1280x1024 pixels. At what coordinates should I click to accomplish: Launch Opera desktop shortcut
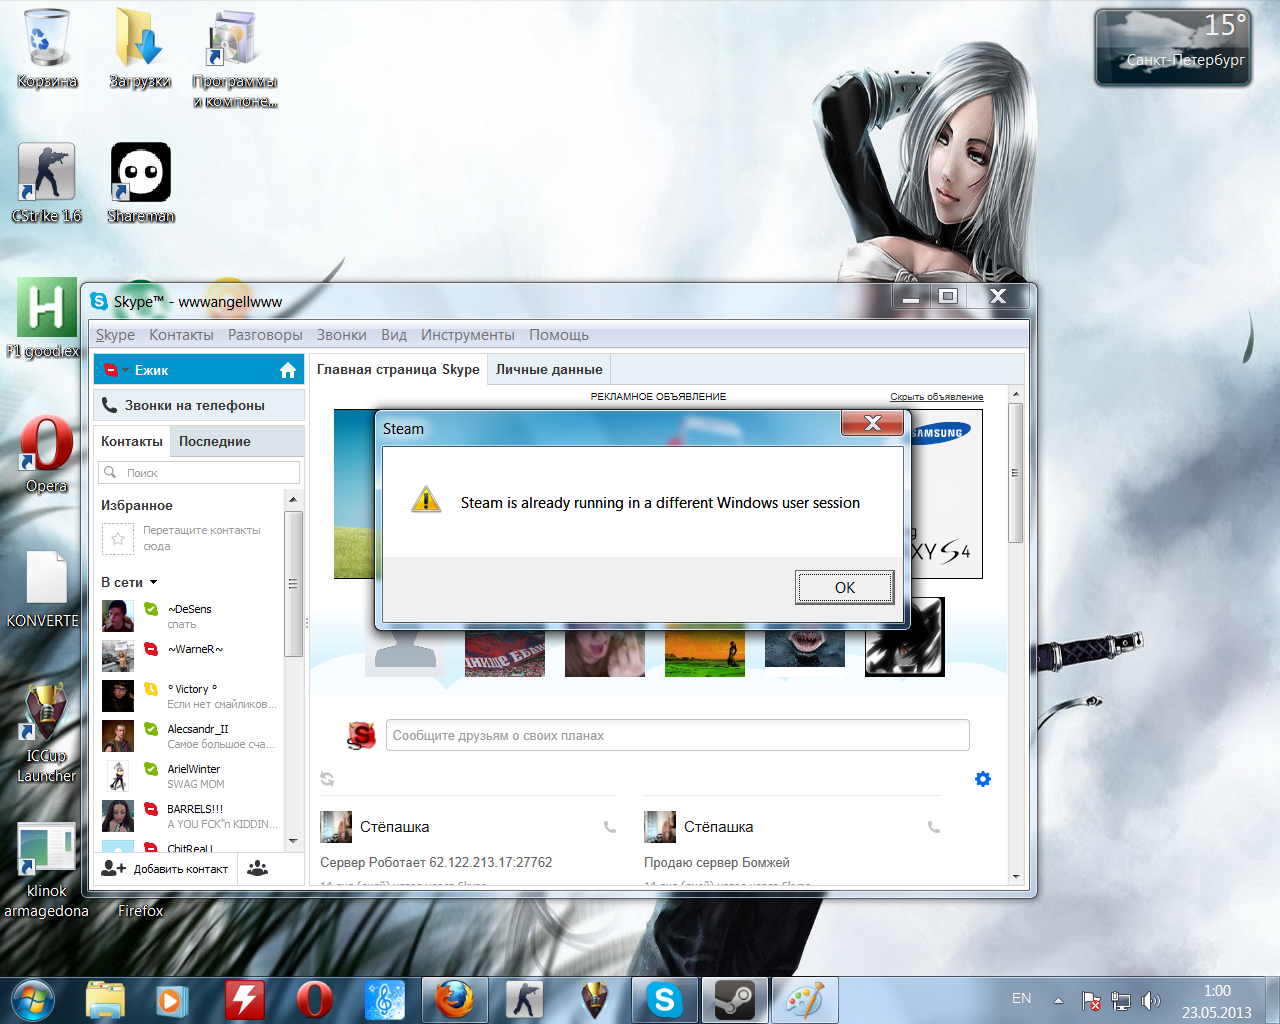[x=46, y=453]
